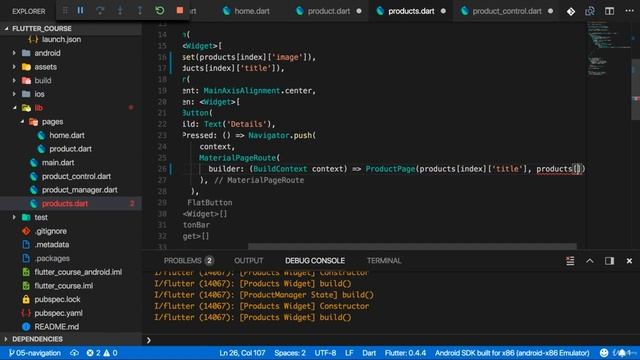Click the open changes icon in tab bar
The height and width of the screenshot is (360, 640).
point(590,11)
